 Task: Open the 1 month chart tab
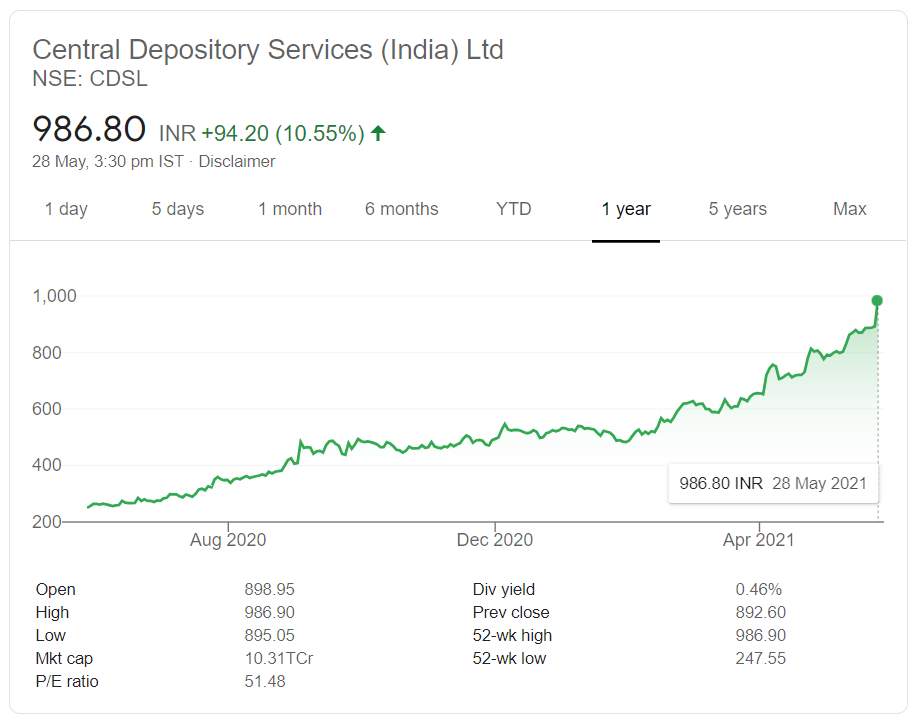point(290,209)
